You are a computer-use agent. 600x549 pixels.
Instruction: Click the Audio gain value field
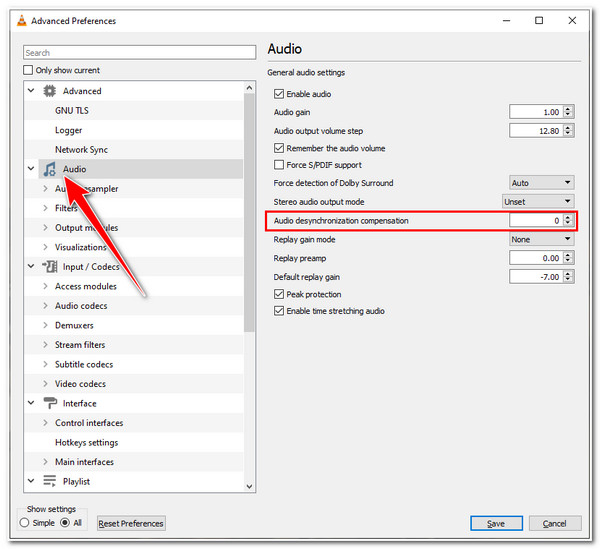(x=536, y=112)
